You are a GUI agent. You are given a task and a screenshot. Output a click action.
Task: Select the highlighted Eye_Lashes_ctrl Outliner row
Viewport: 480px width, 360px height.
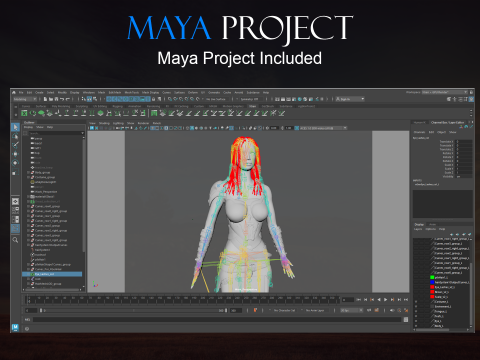pos(52,274)
